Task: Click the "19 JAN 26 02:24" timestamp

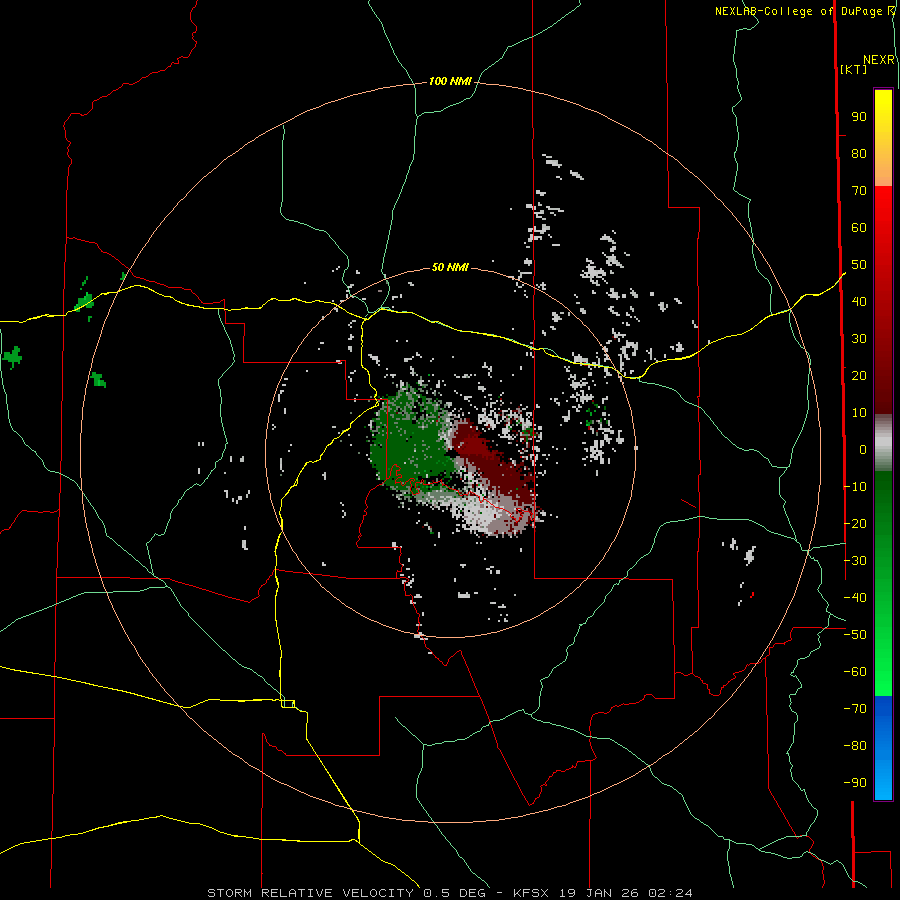Action: (624, 893)
